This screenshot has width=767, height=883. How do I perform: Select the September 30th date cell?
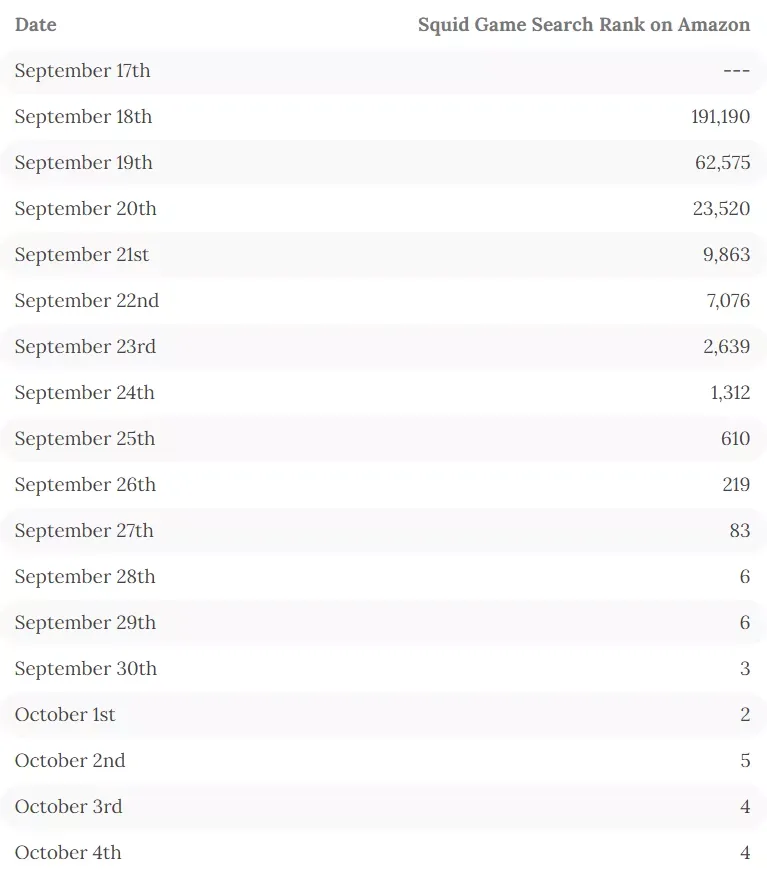(x=86, y=669)
